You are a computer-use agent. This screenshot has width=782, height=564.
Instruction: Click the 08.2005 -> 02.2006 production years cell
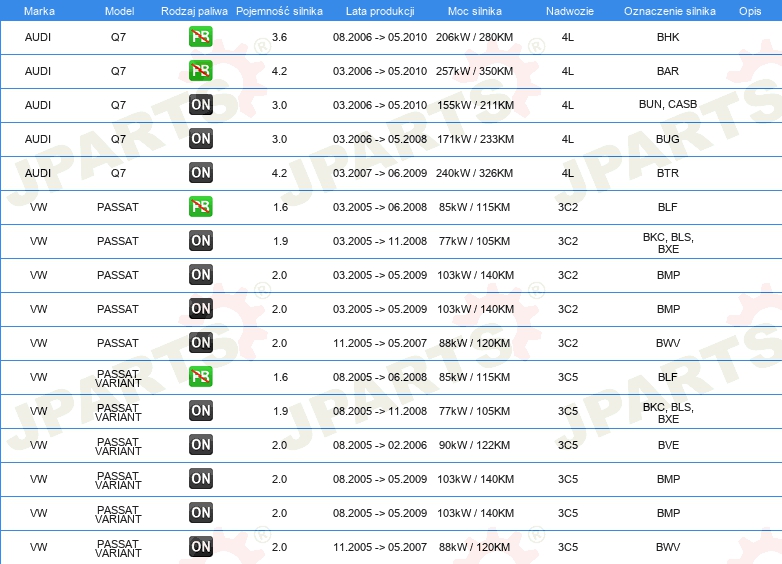pos(380,445)
